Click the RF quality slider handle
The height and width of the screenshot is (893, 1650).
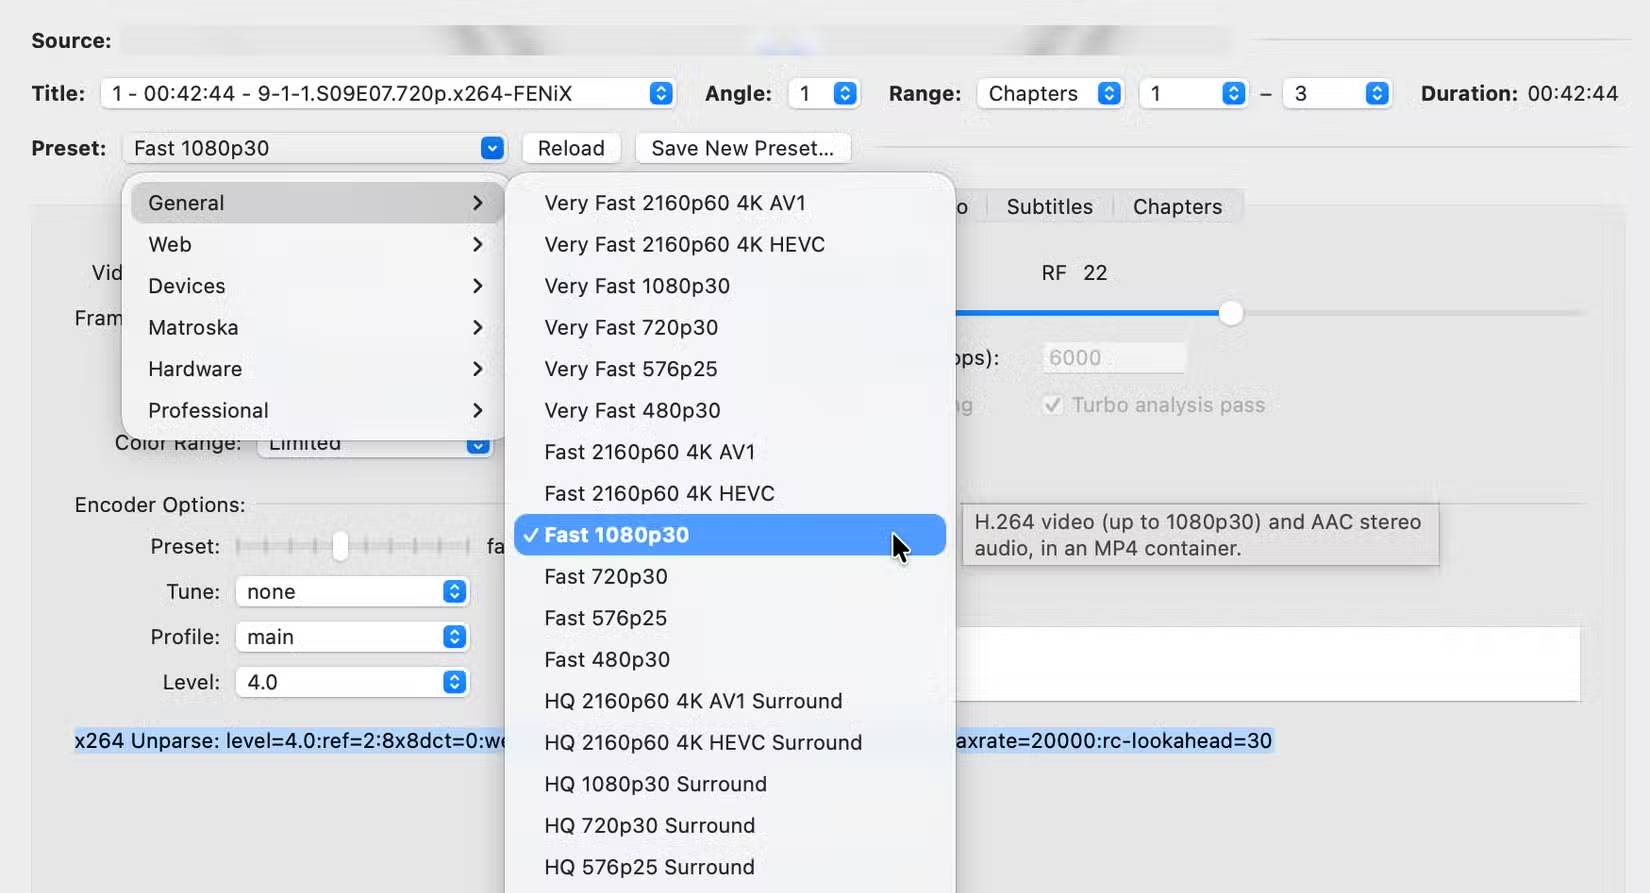point(1231,313)
